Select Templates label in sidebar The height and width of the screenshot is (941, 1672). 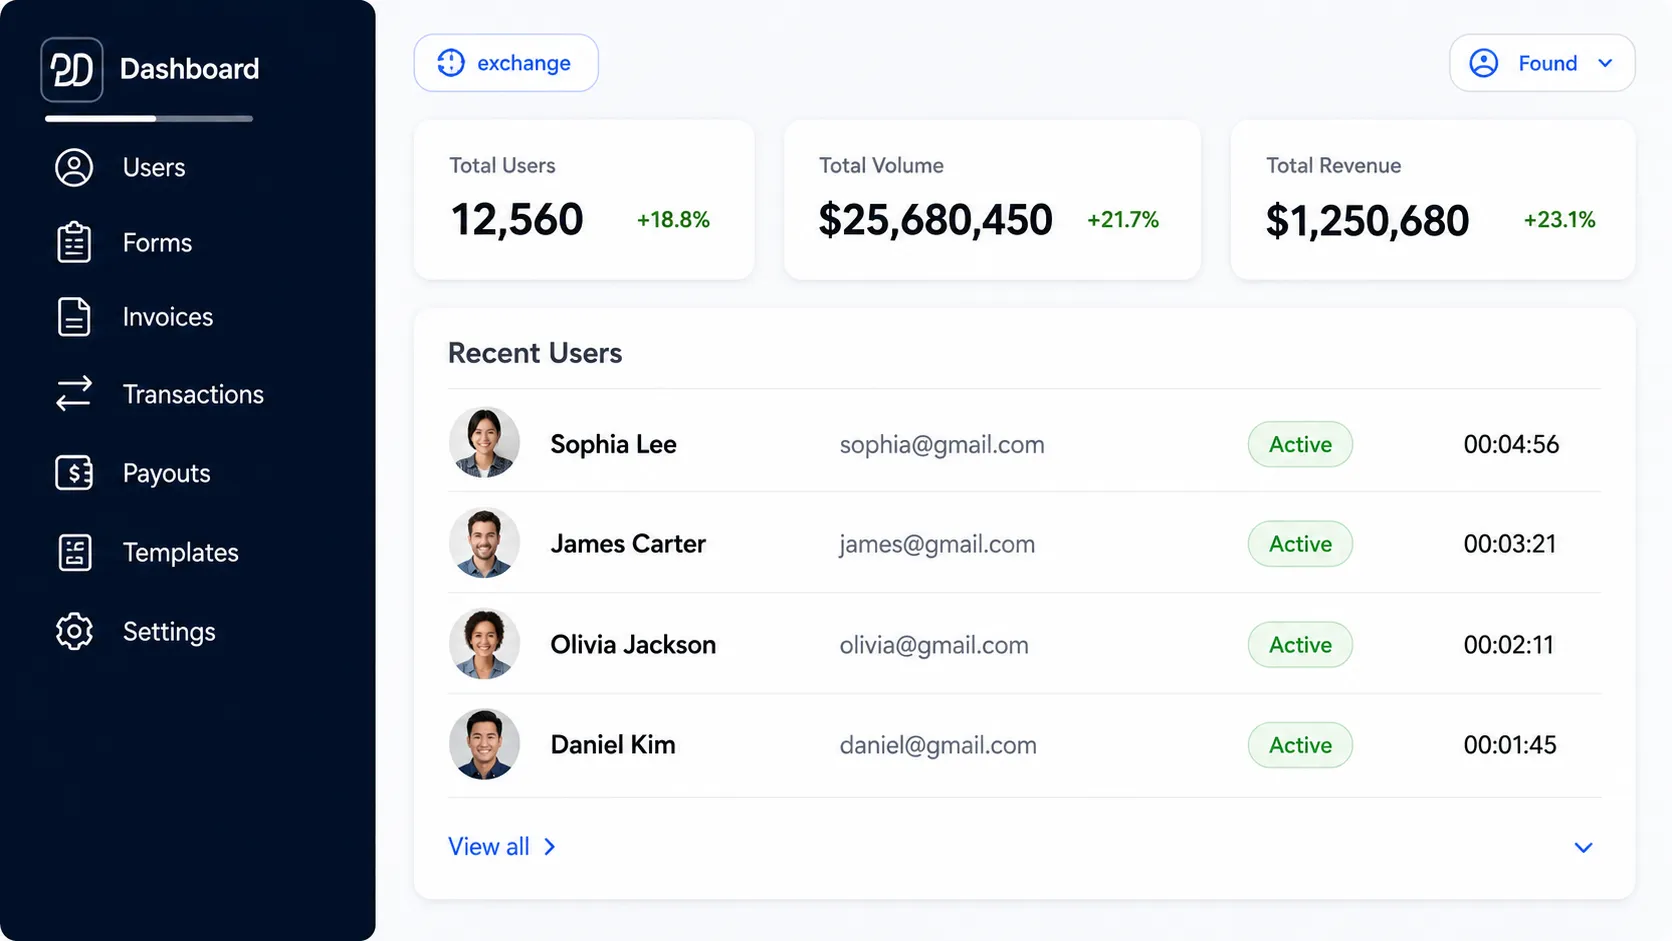click(180, 552)
